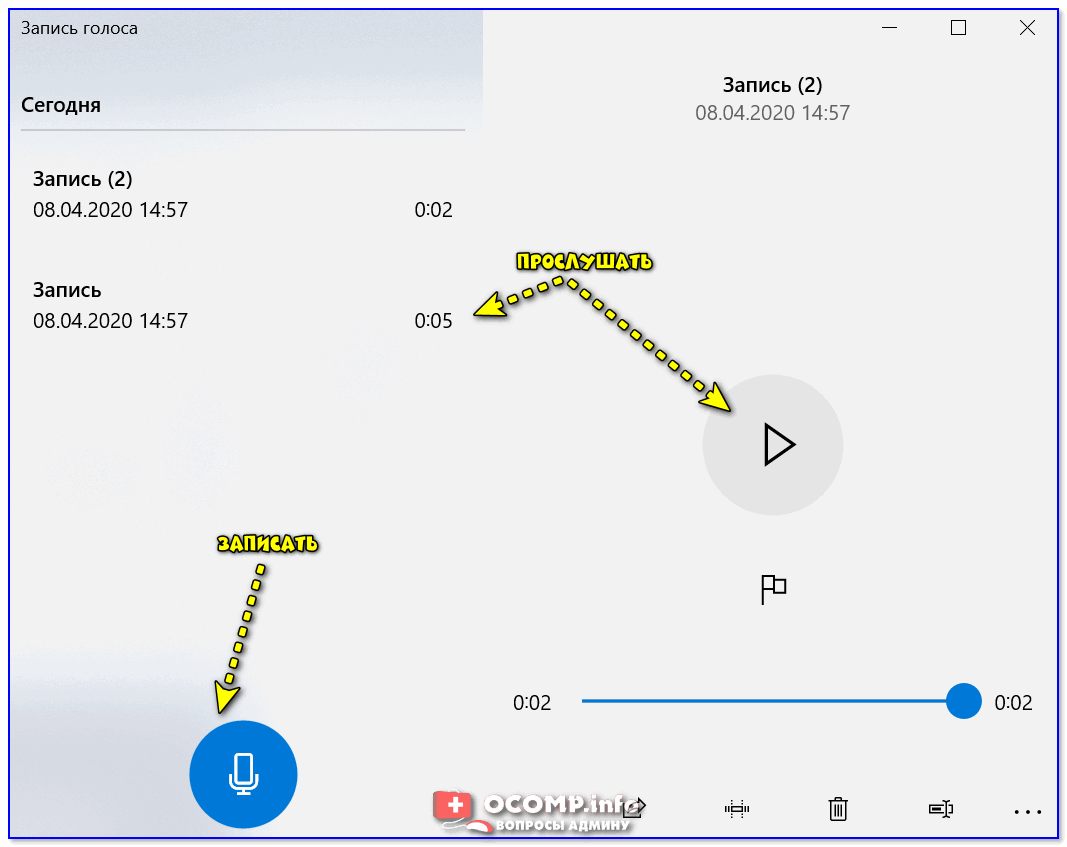Minimize the Voice Recorder window
The image size is (1067, 847).
click(889, 28)
